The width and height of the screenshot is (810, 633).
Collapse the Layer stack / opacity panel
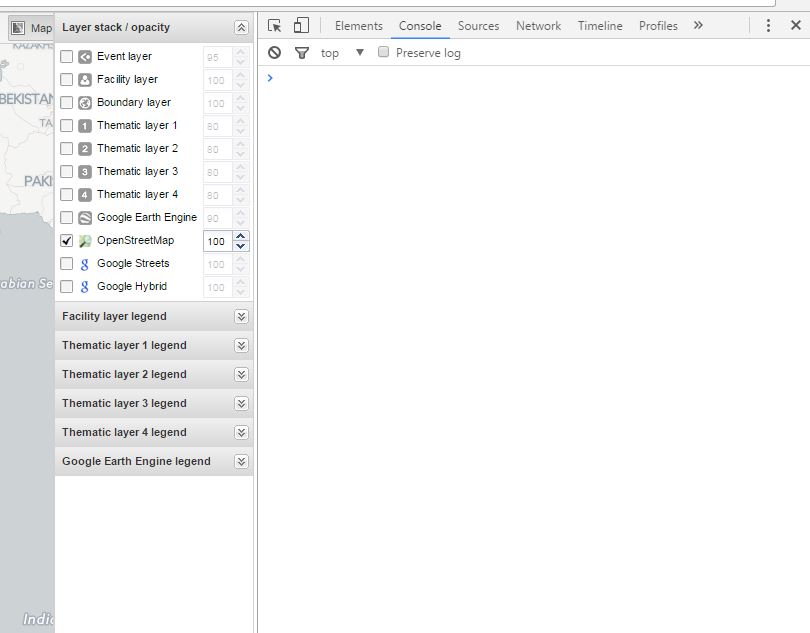241,28
